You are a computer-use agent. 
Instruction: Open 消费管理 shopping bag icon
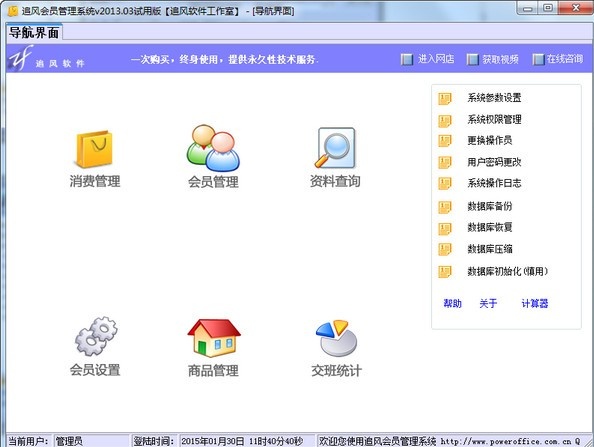point(94,149)
